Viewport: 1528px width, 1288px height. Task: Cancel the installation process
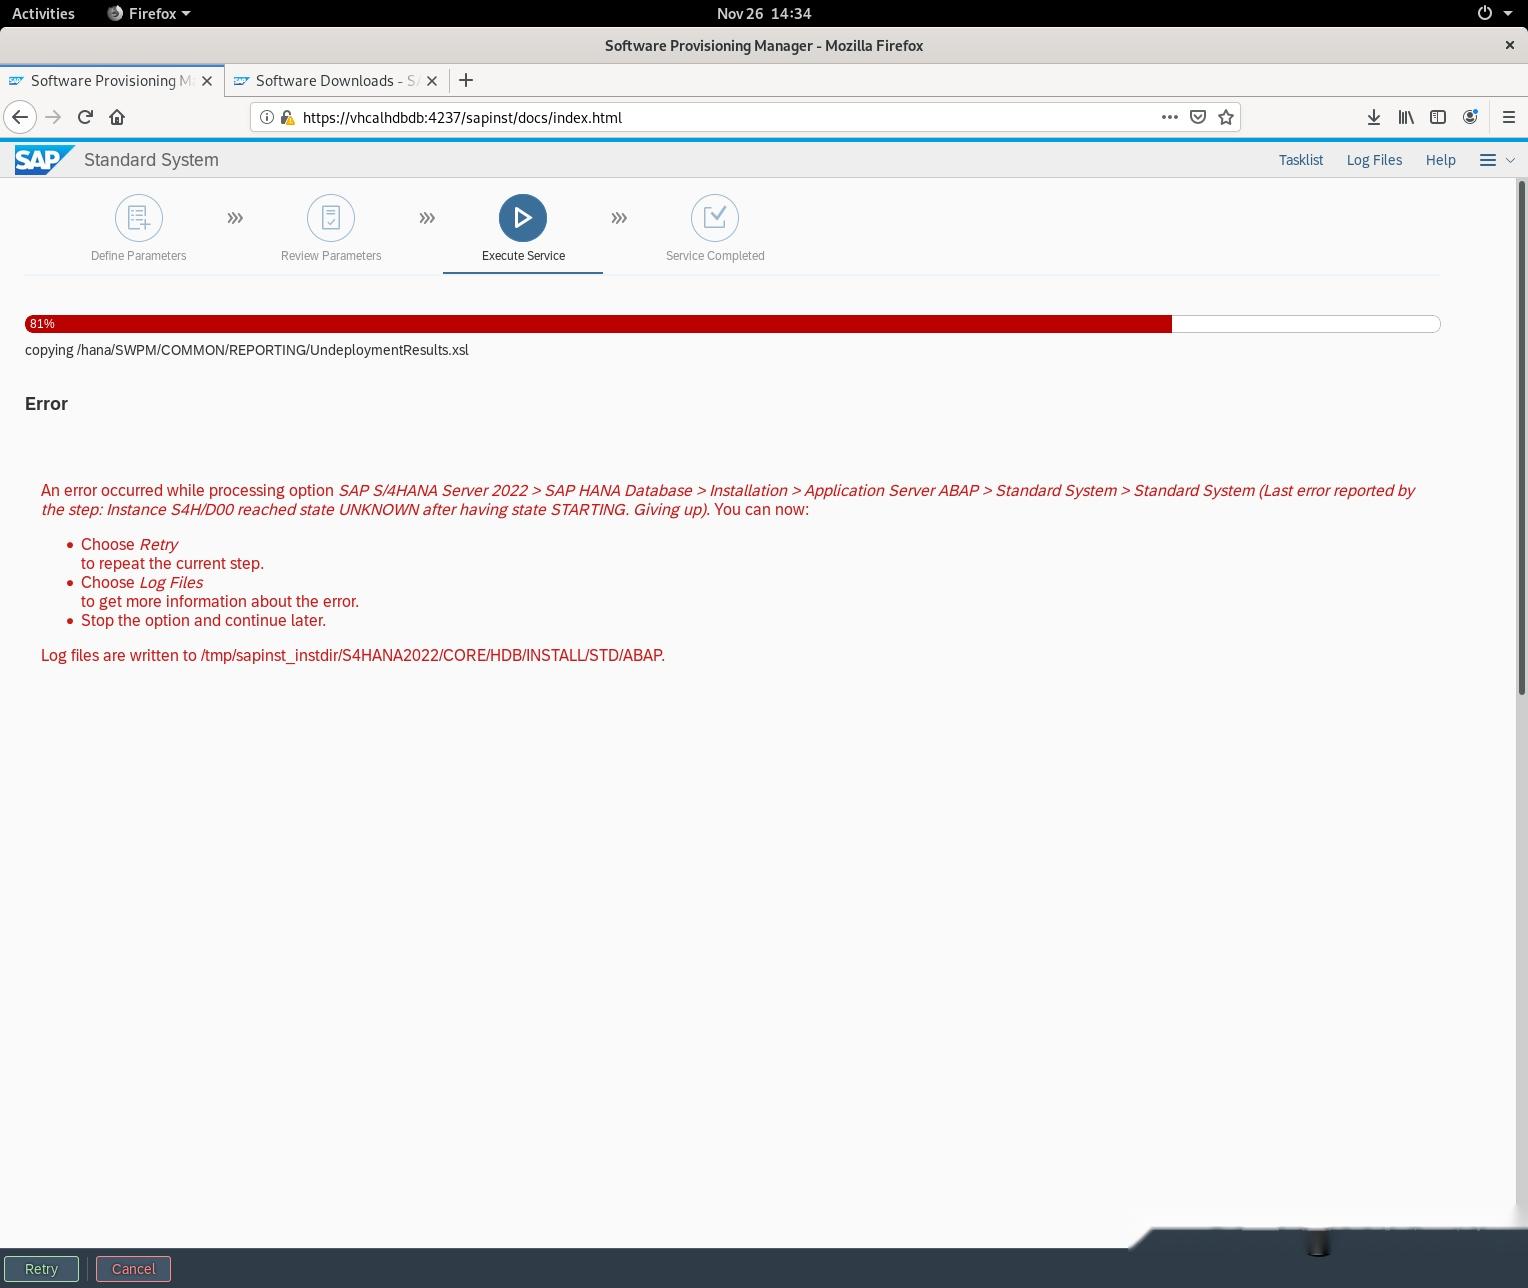133,1269
